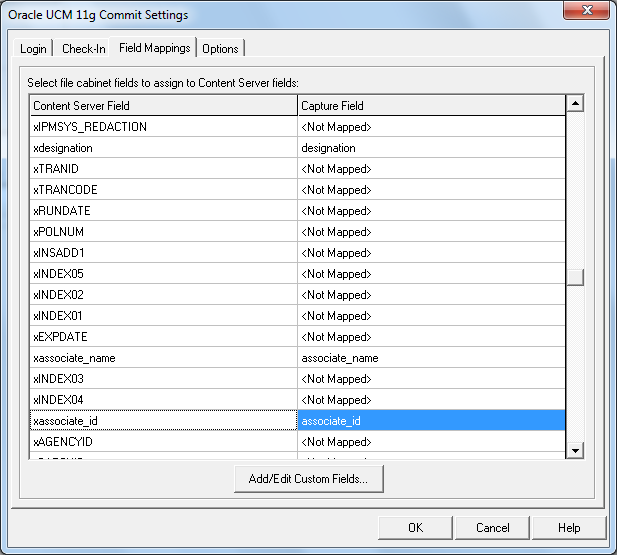Select the xPOLNUM content server field row
617x555 pixels.
163,232
